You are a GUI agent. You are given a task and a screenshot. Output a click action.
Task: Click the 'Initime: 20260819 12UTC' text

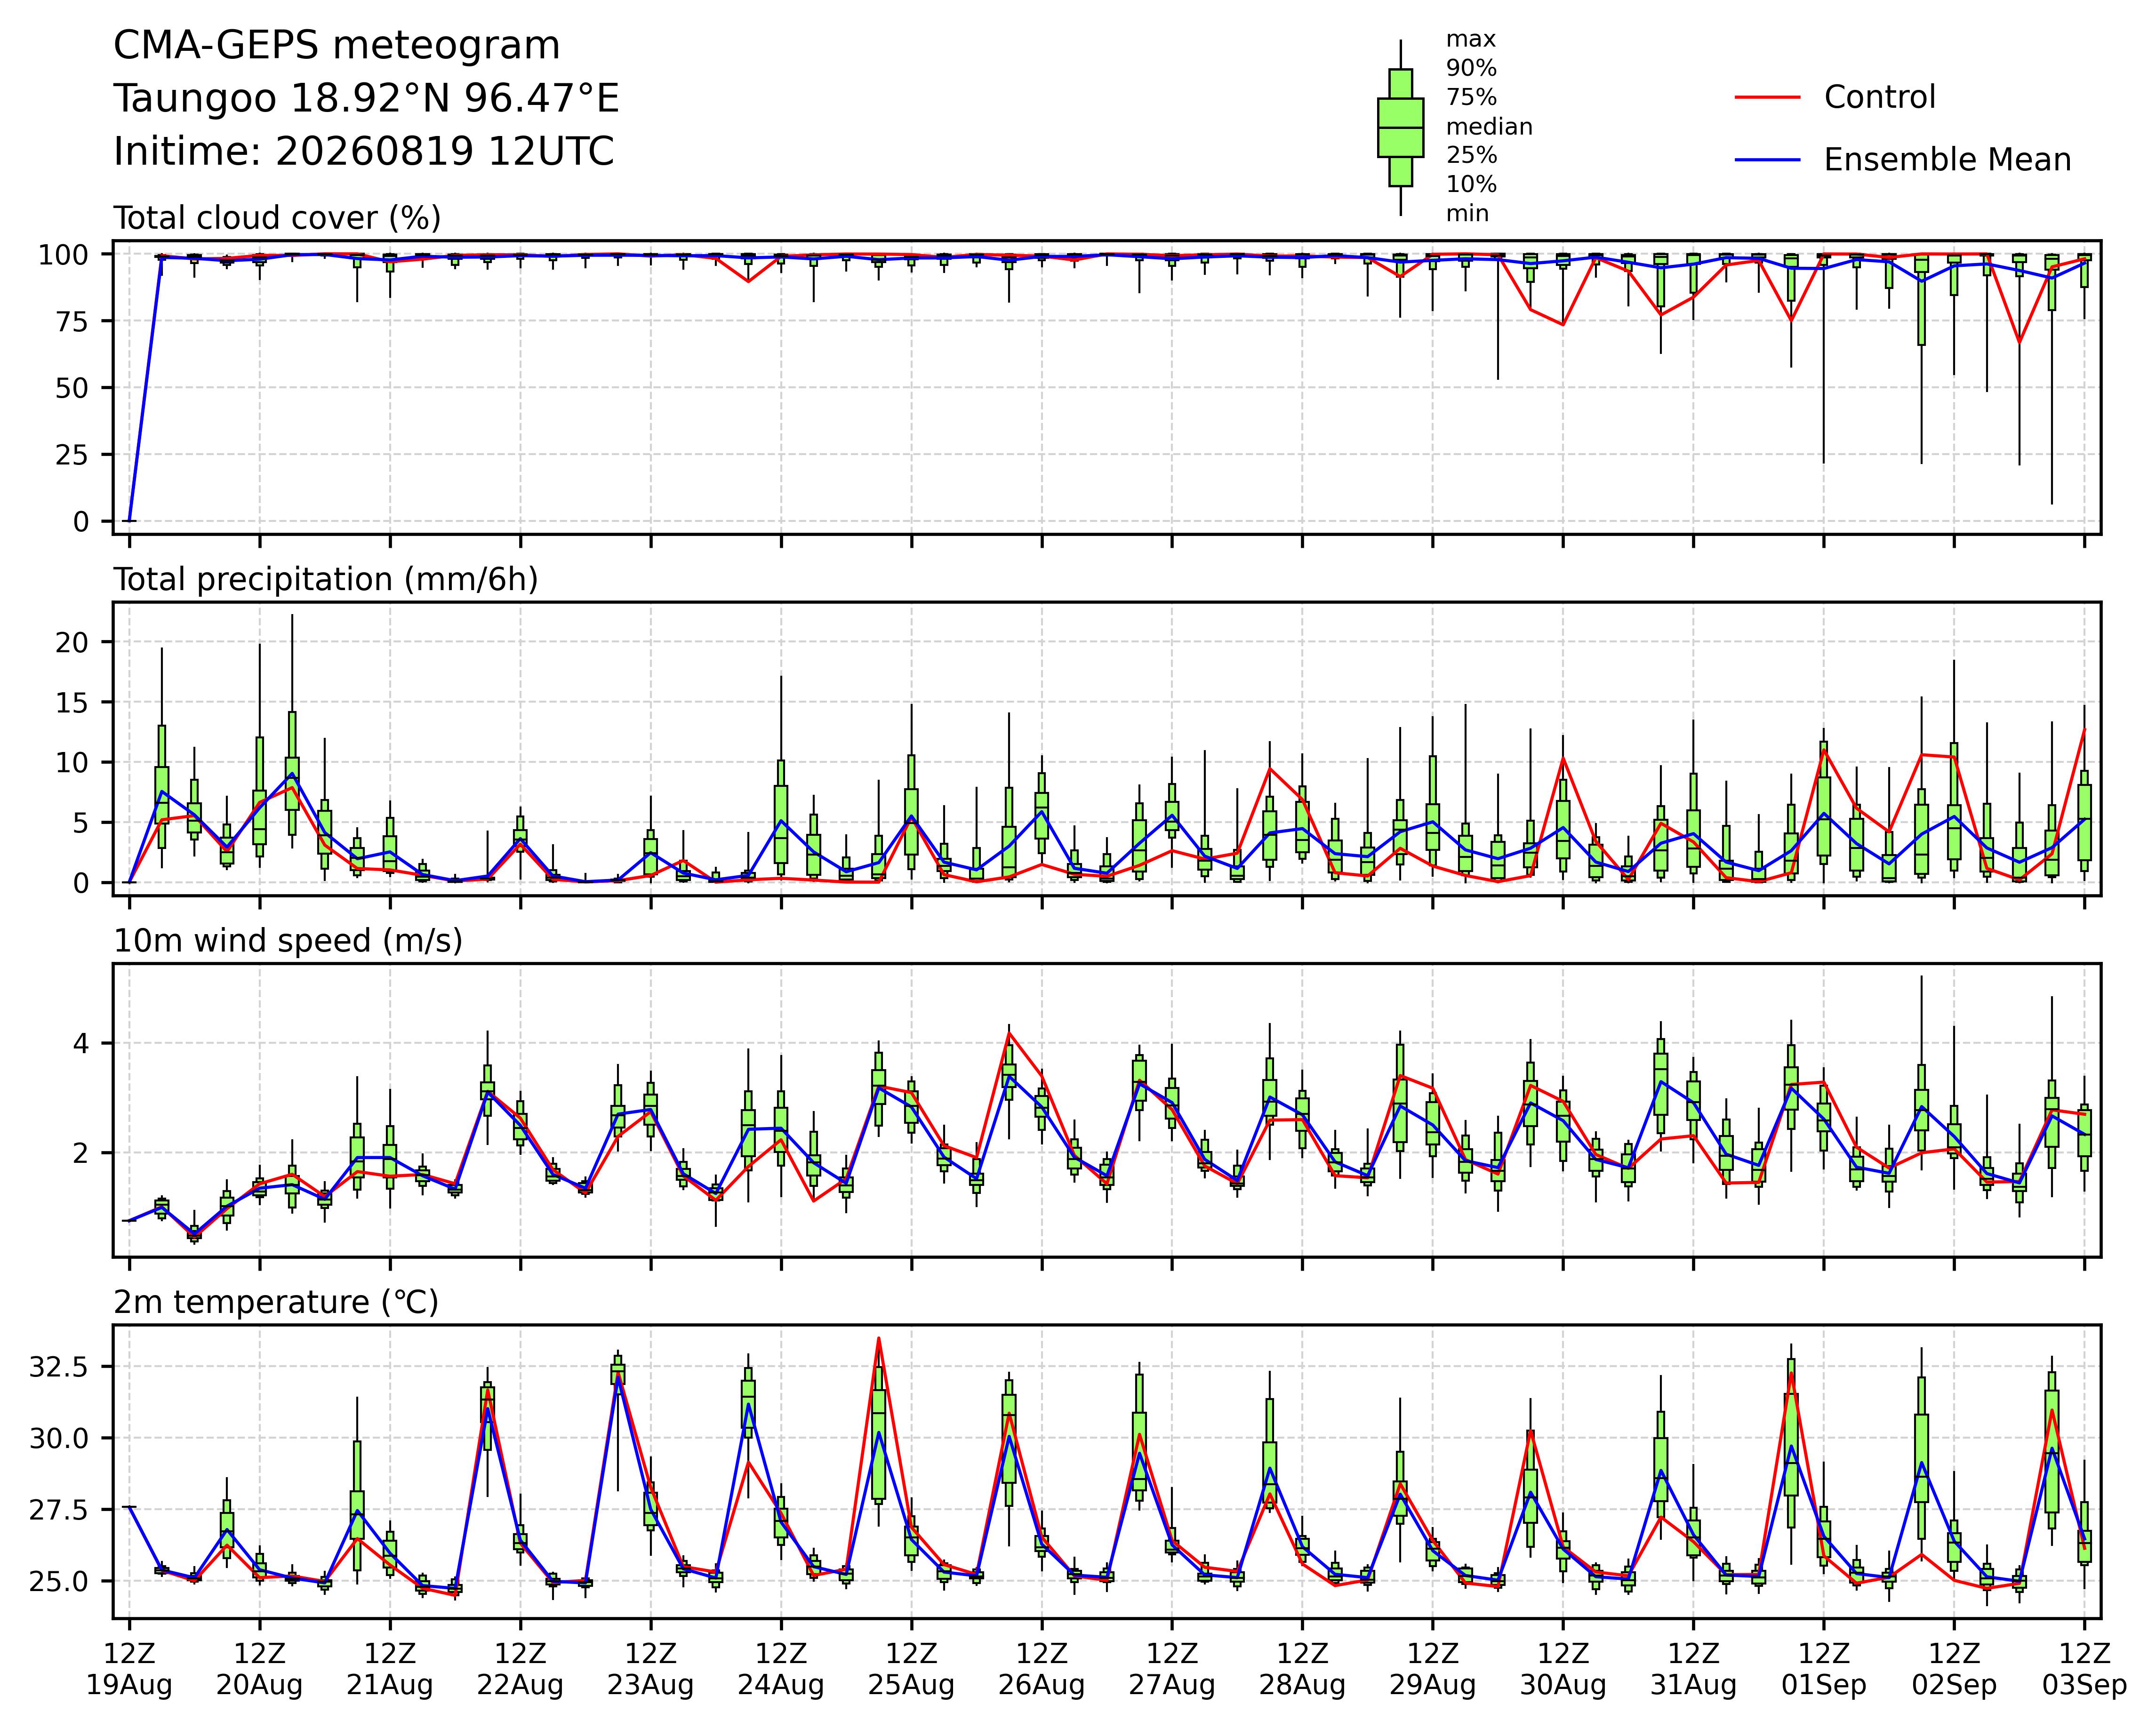click(364, 152)
